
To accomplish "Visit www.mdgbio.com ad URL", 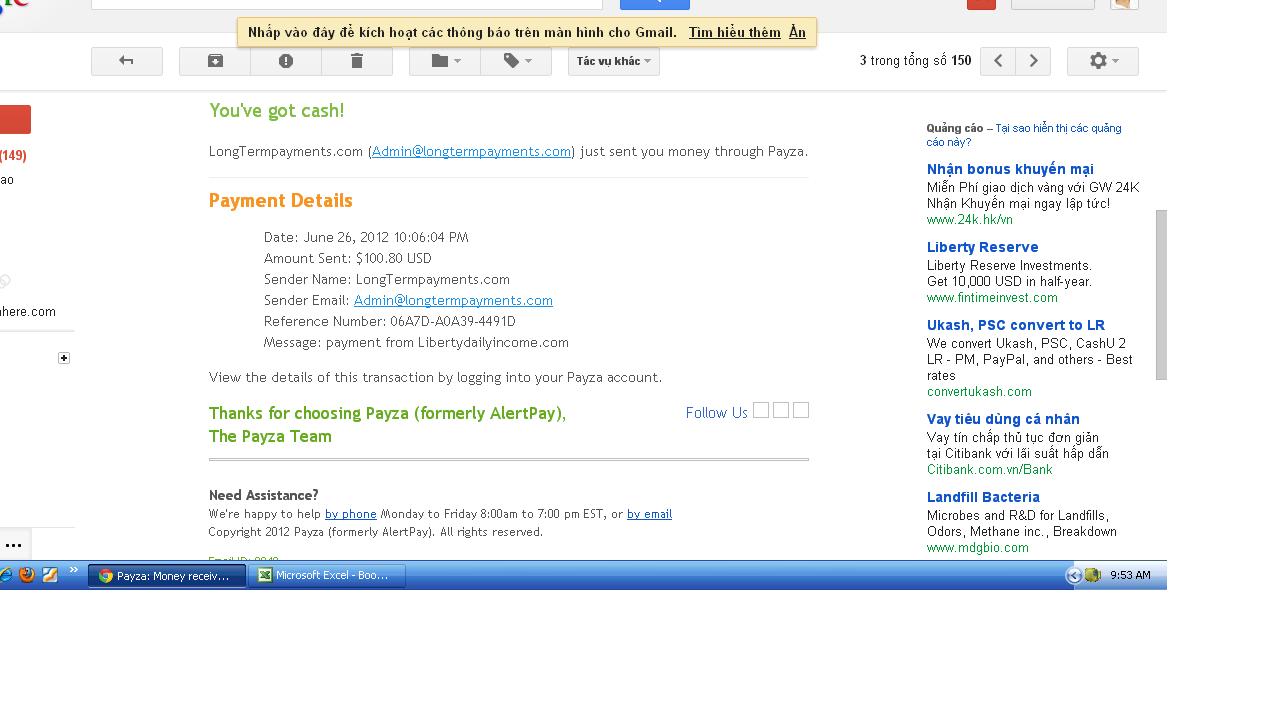I will [978, 547].
